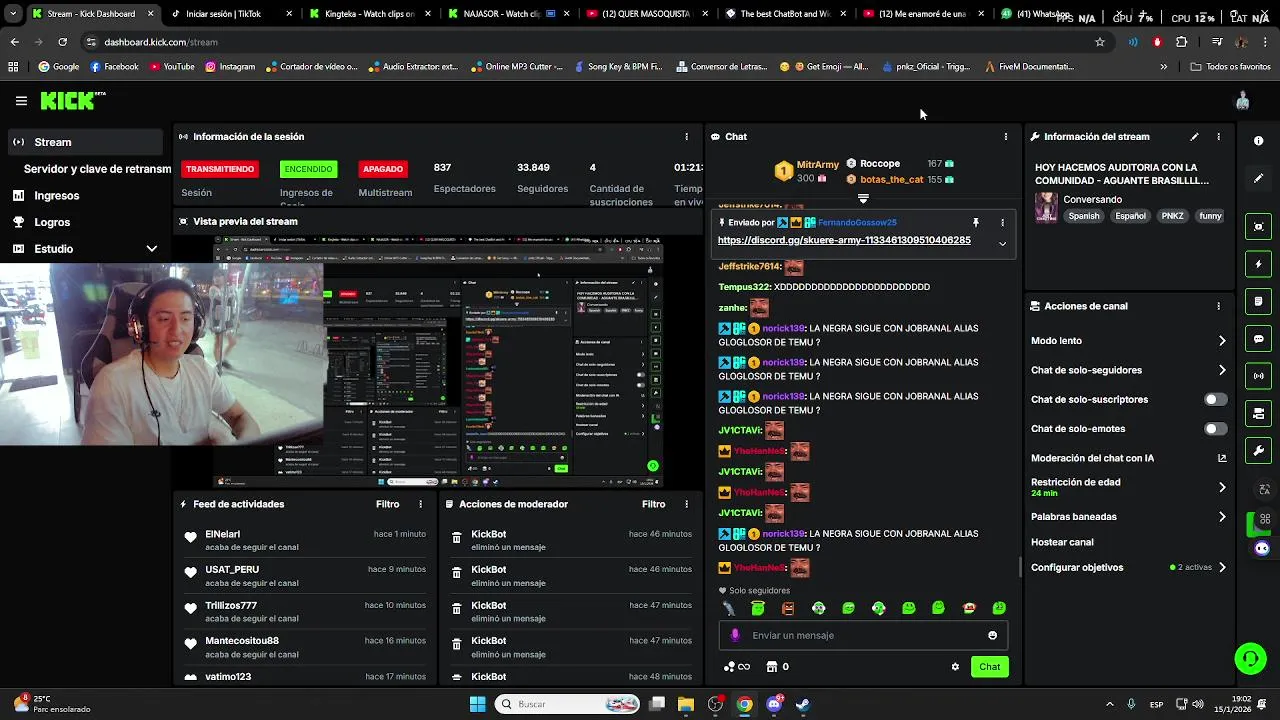1280x720 pixels.
Task: Click the green headset support button
Action: click(1250, 658)
